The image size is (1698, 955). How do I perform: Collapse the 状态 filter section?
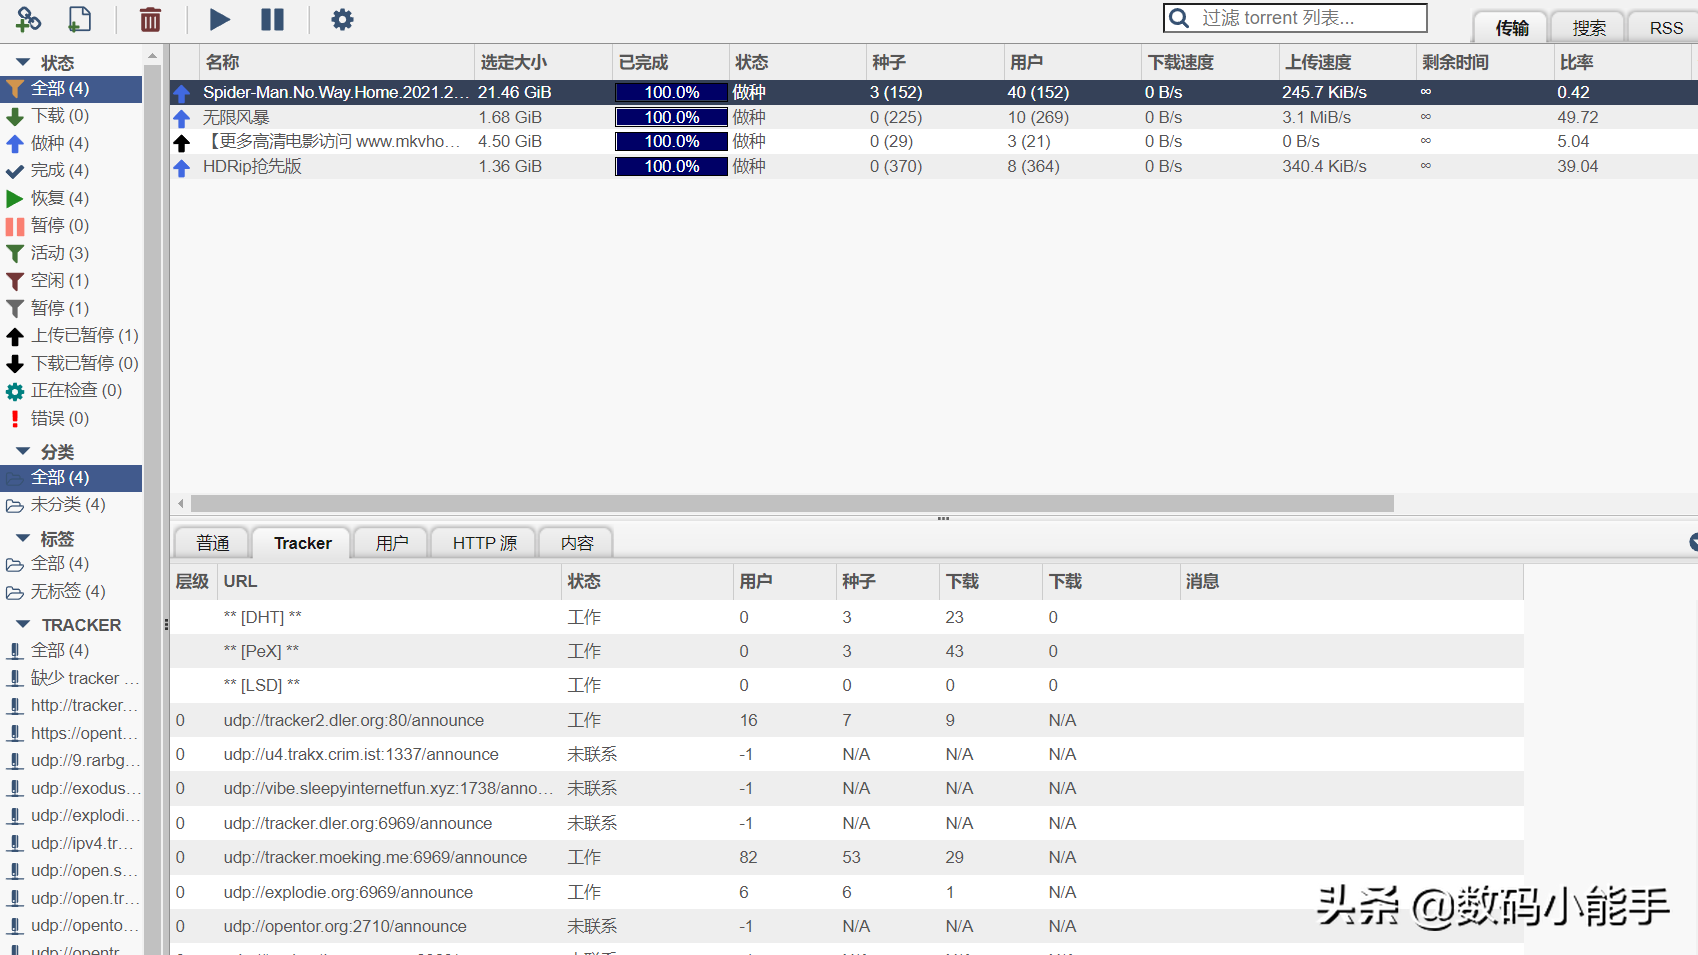click(23, 62)
